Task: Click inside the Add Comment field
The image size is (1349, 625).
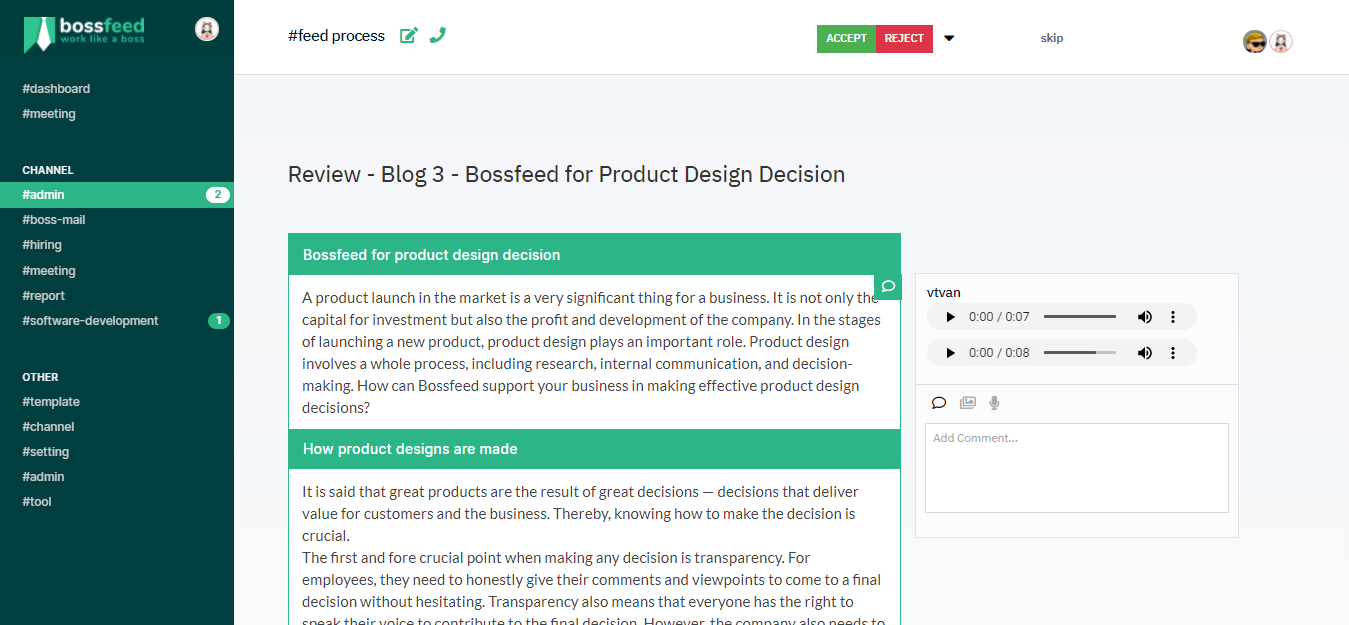Action: click(x=1076, y=465)
